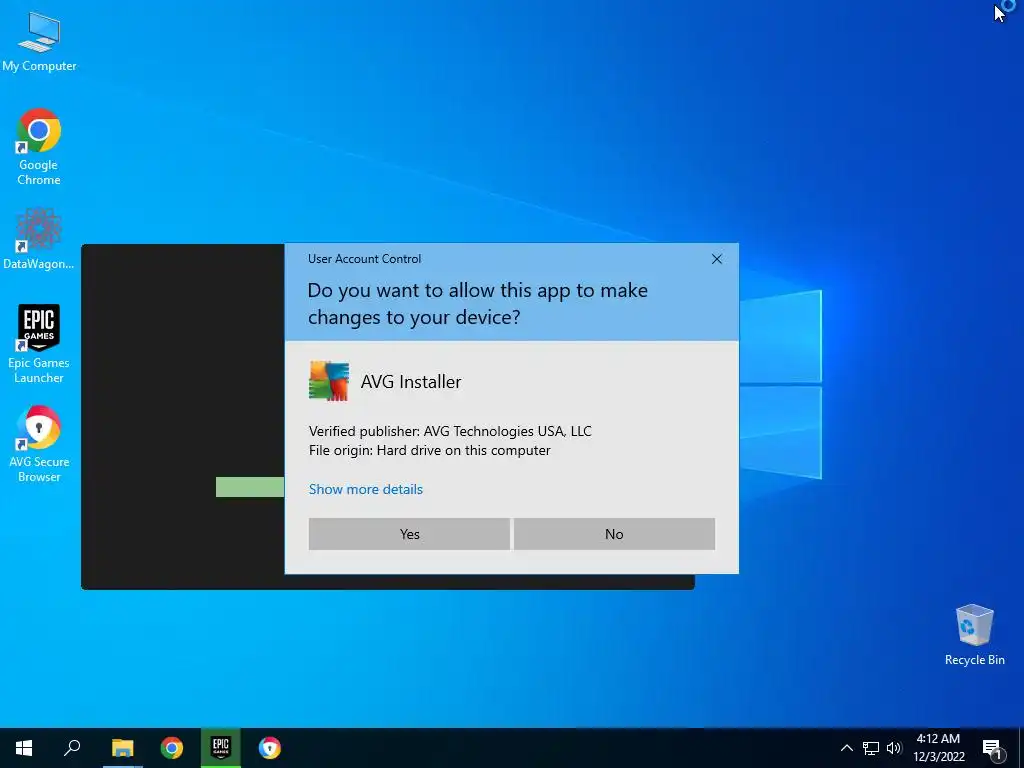Open the Windows Start menu
This screenshot has height=768, width=1024.
click(x=24, y=748)
